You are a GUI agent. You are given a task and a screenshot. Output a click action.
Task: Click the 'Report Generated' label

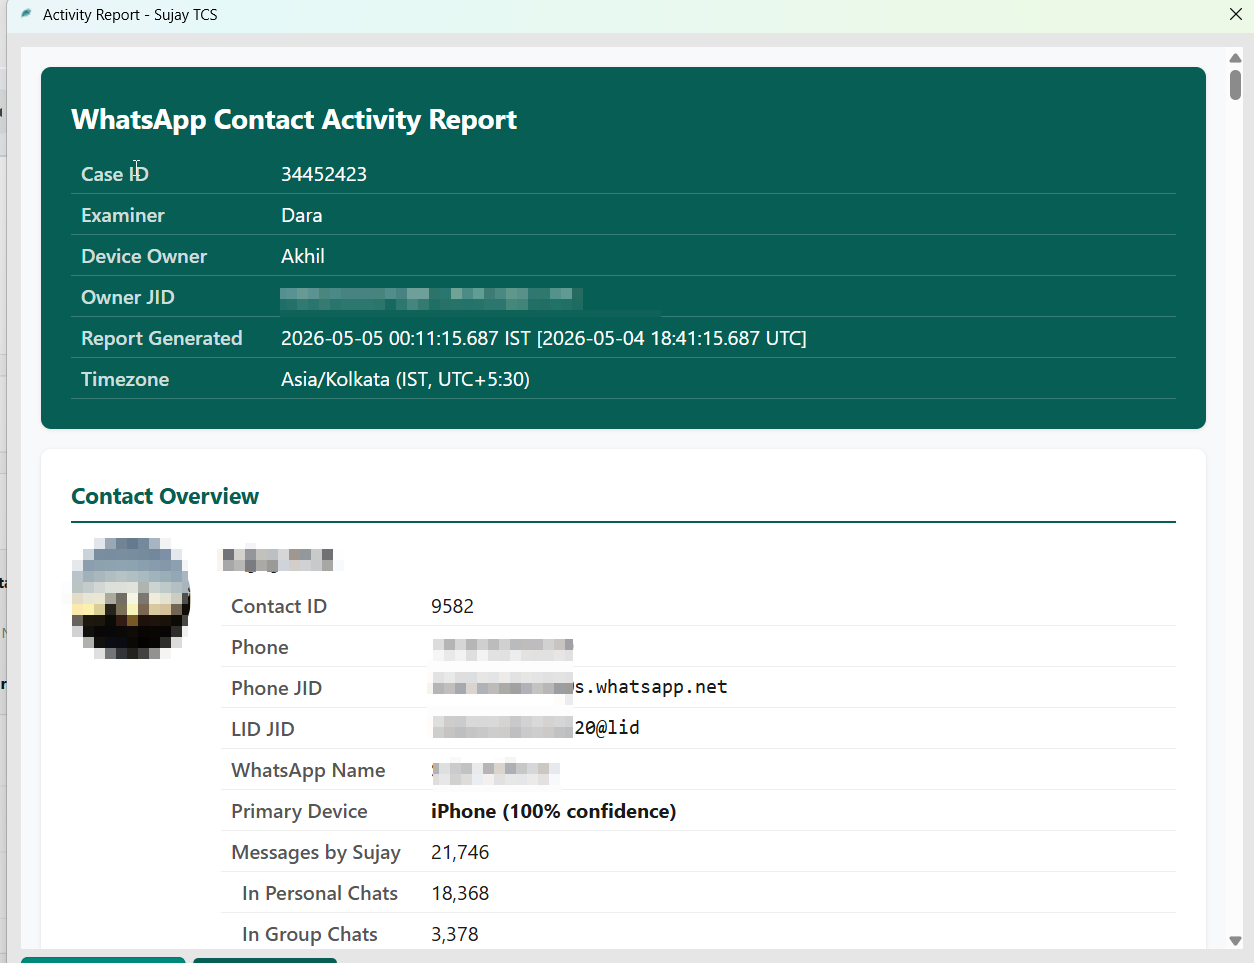tap(162, 338)
